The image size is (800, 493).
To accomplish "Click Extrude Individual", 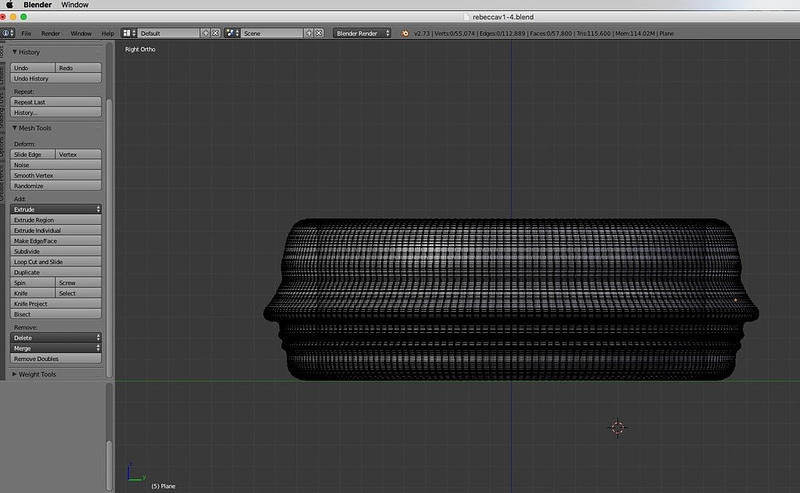I will [56, 230].
